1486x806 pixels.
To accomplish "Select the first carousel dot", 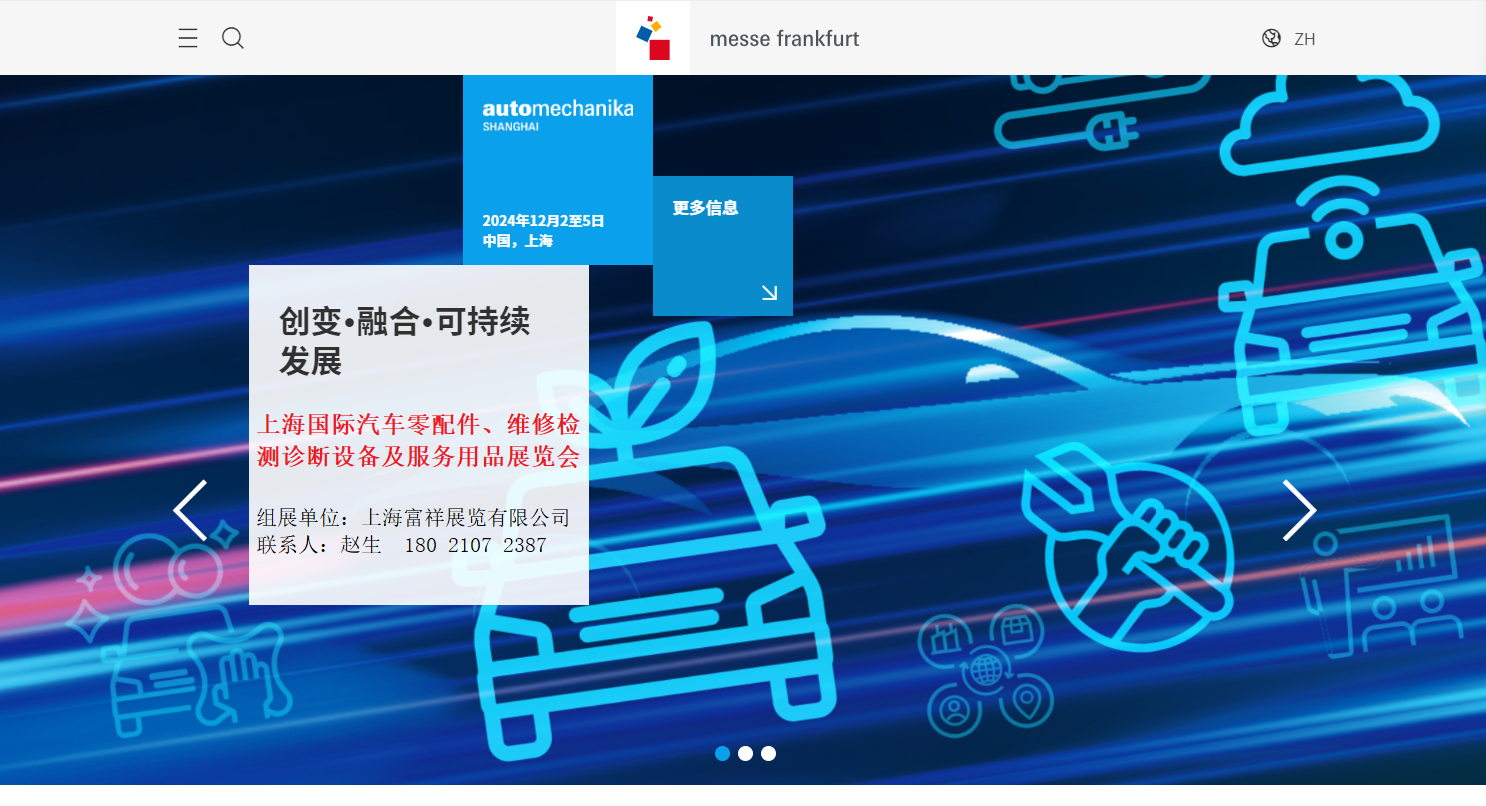I will click(x=722, y=753).
